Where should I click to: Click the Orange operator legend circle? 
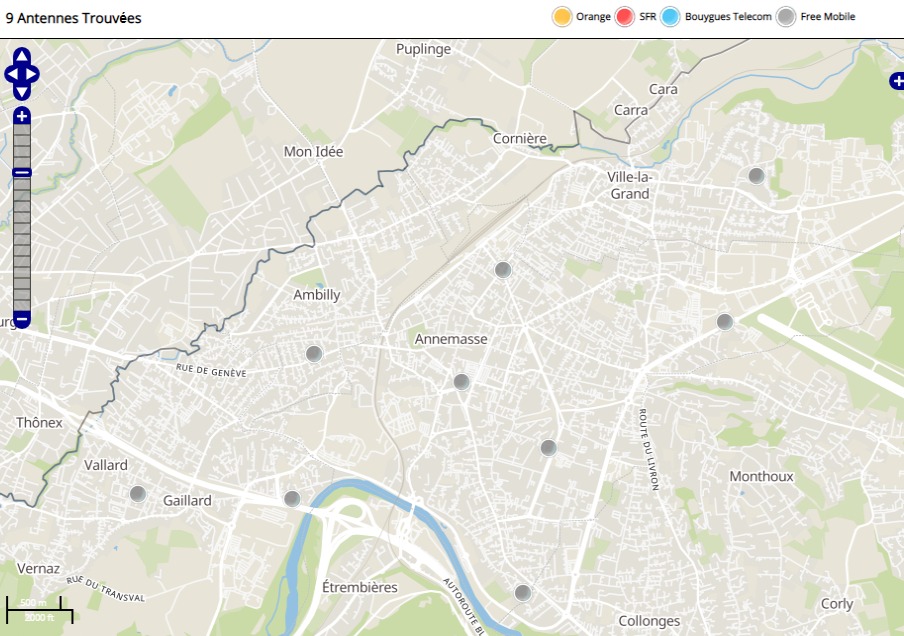tap(562, 16)
